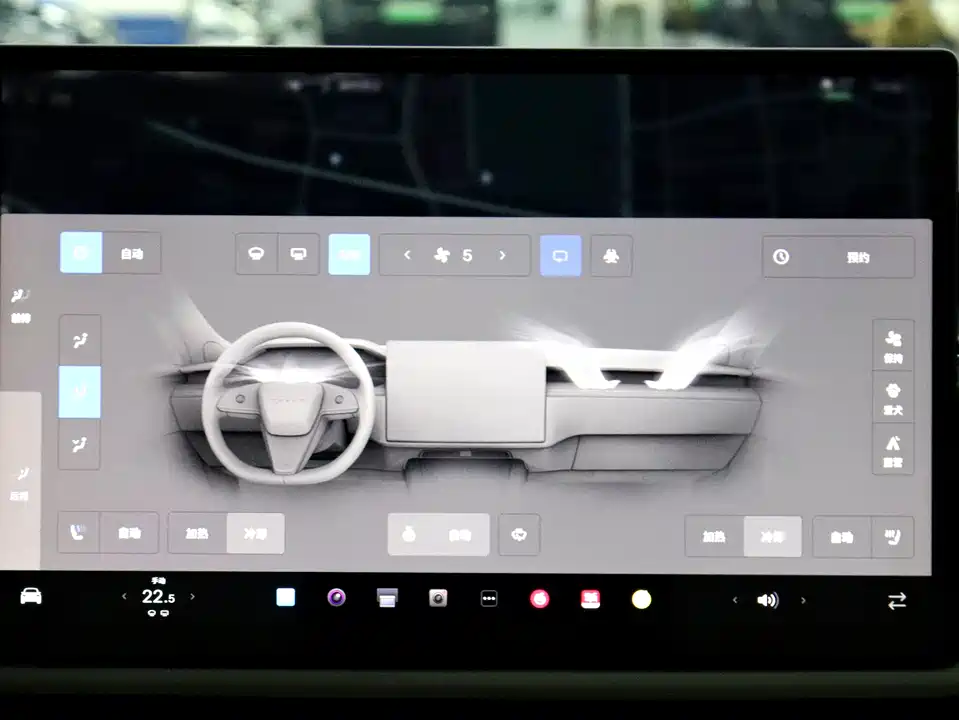The image size is (959, 720).
Task: Click the swap arrows icon in bottom bar
Action: (x=897, y=600)
